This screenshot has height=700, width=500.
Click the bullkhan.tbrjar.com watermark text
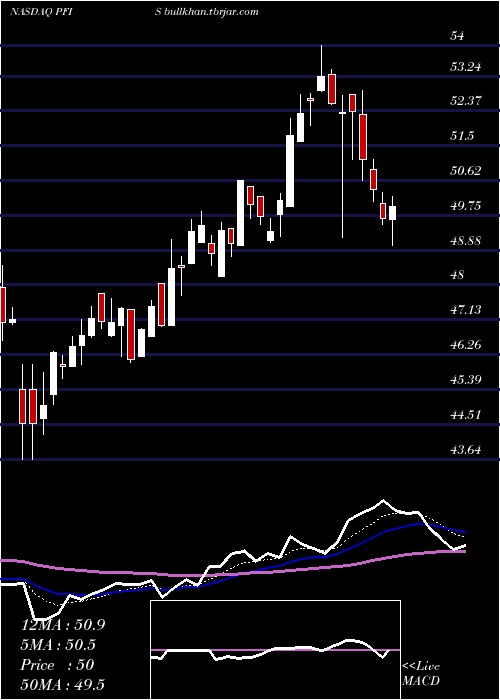[211, 12]
